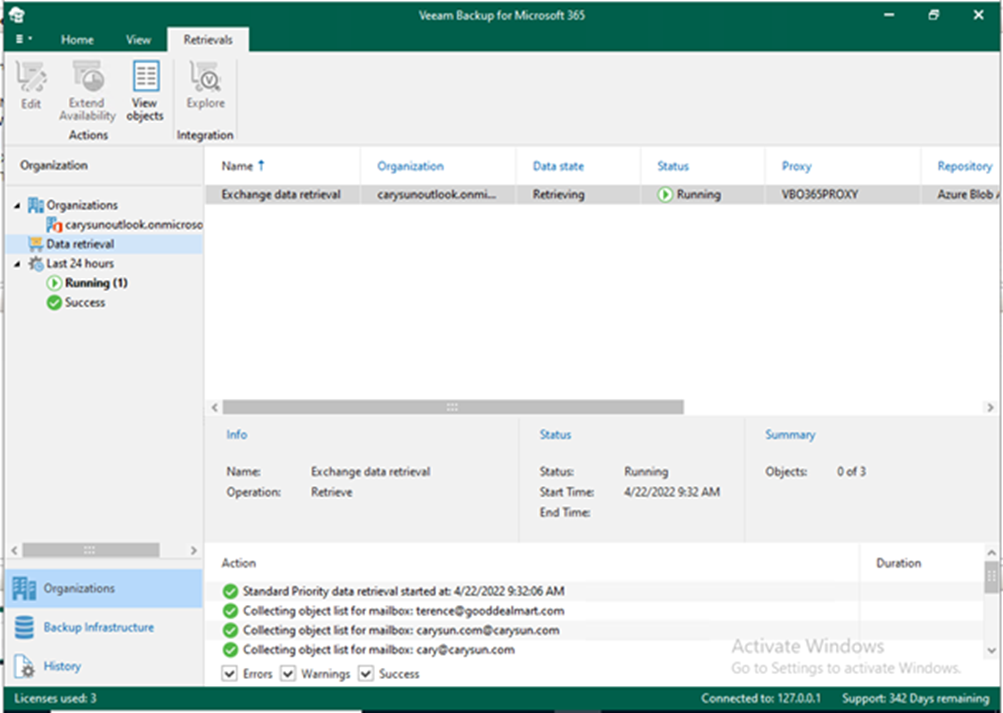This screenshot has width=1003, height=713.
Task: Open the History navigation pane
Action: tap(104, 666)
